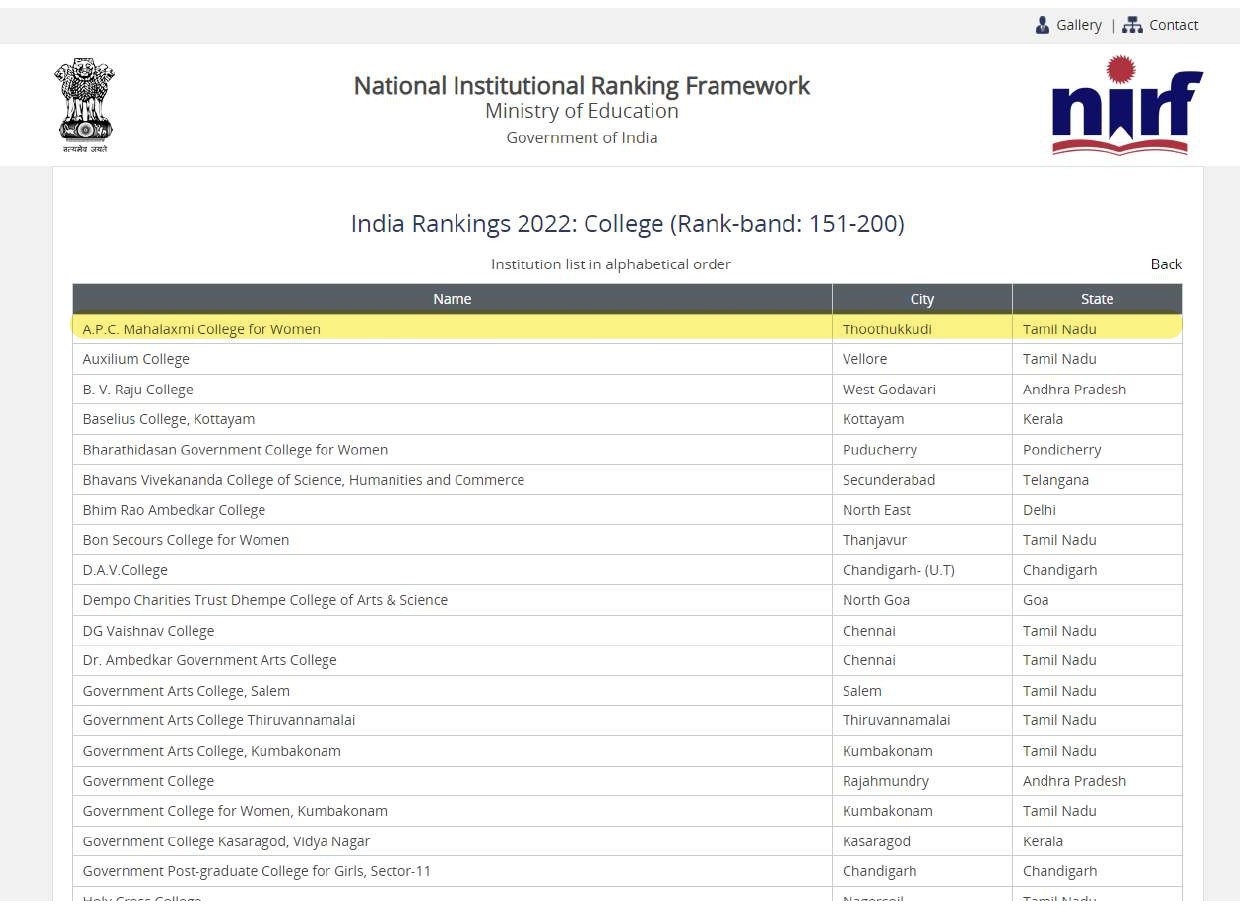Select Government College for Women, Kumbakonam

tap(235, 811)
